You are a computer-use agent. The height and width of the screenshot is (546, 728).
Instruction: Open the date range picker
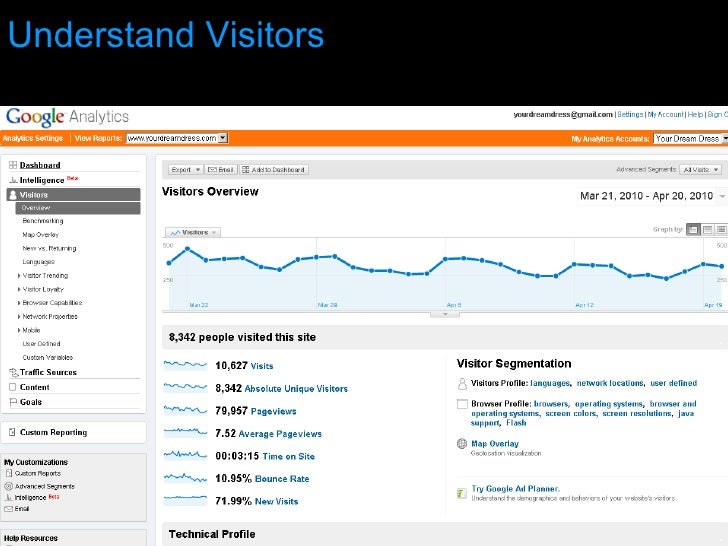(651, 196)
